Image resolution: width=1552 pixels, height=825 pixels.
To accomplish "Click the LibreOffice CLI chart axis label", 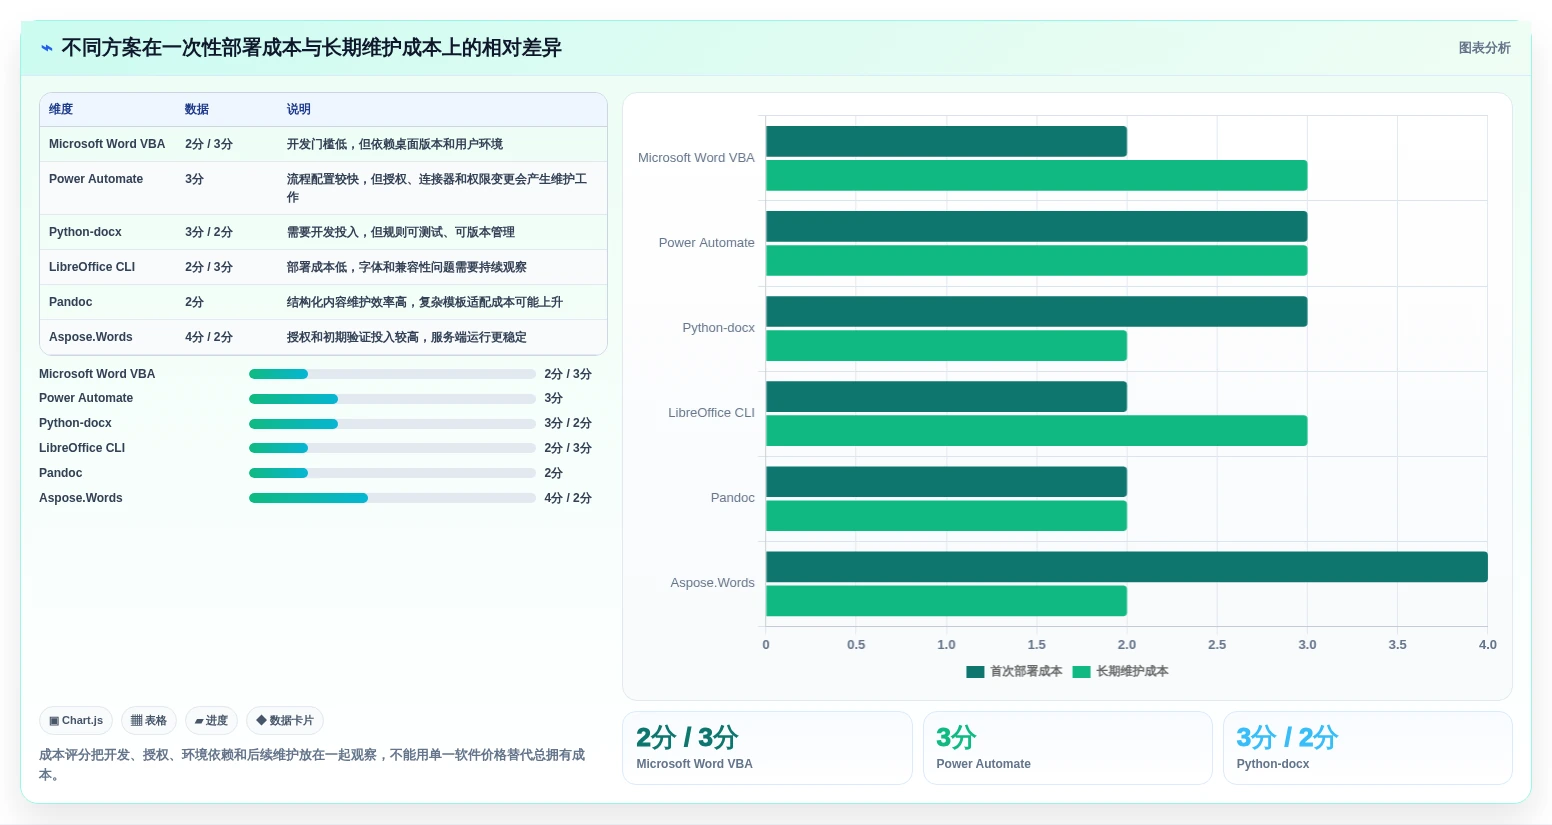I will [711, 413].
